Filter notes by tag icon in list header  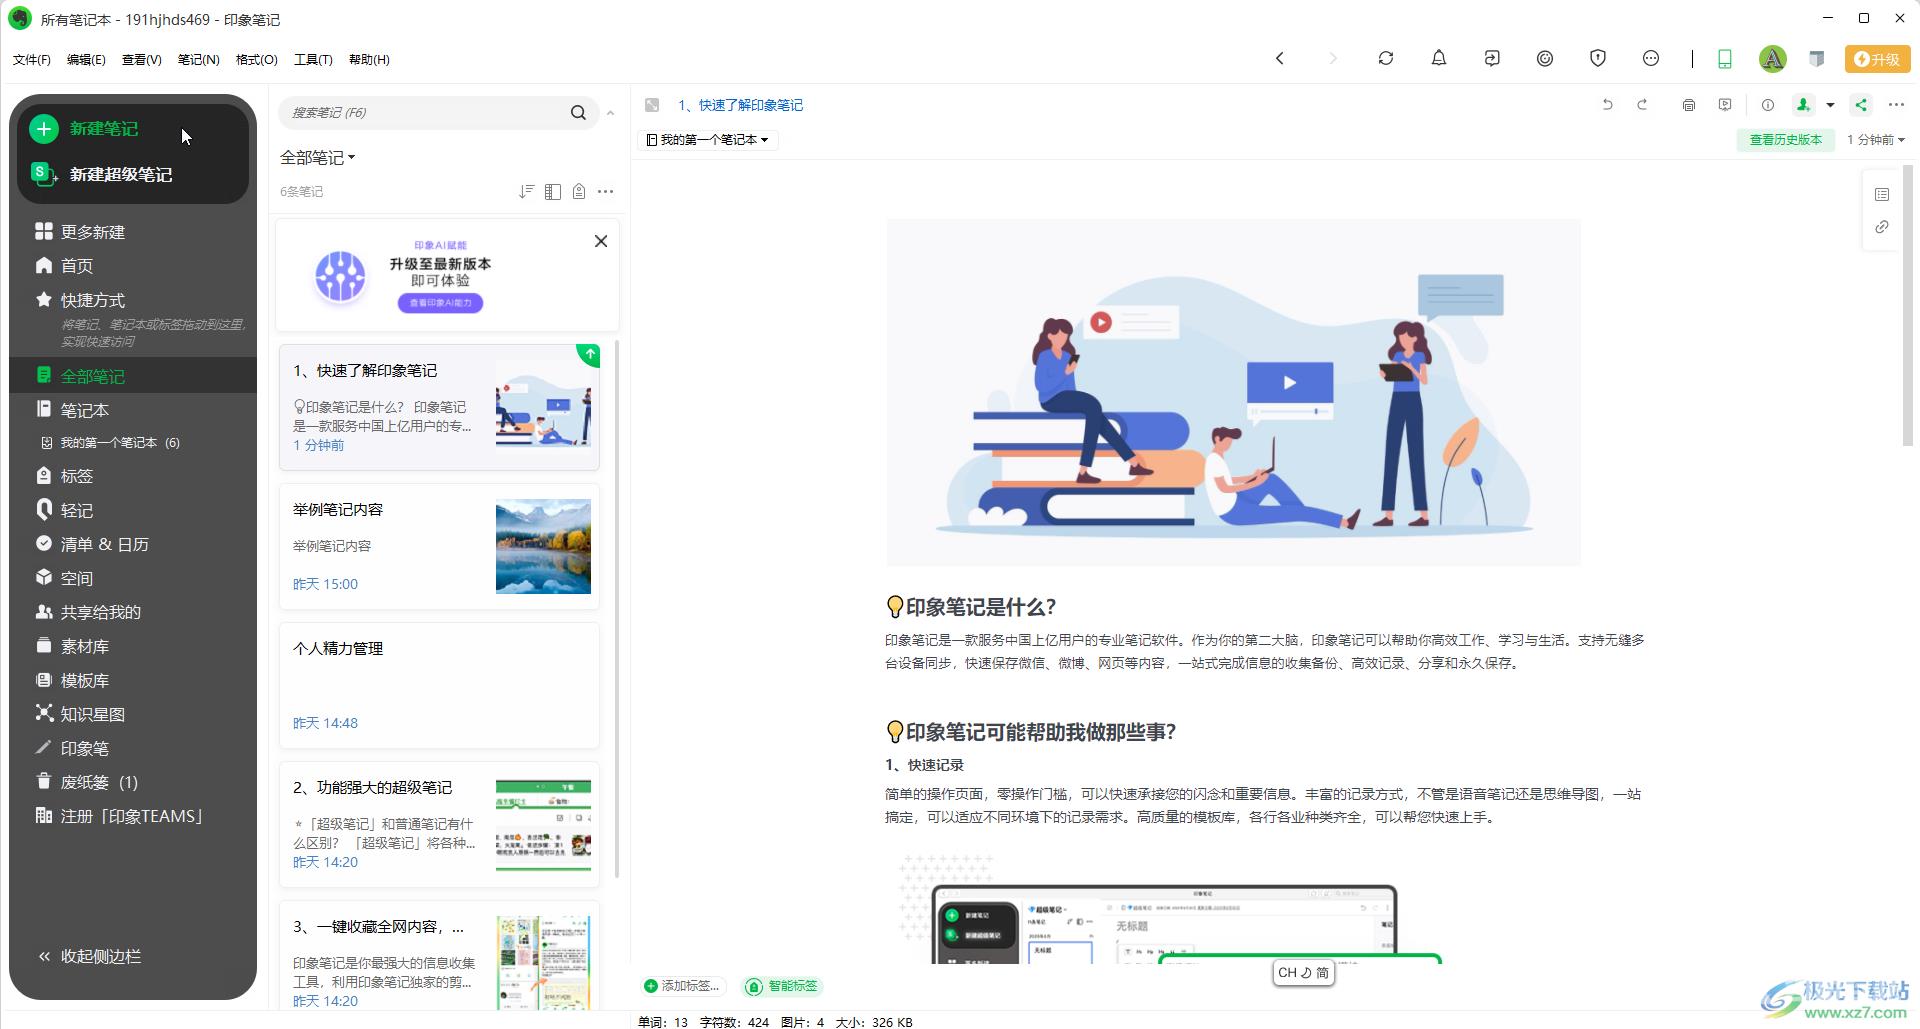(x=578, y=191)
